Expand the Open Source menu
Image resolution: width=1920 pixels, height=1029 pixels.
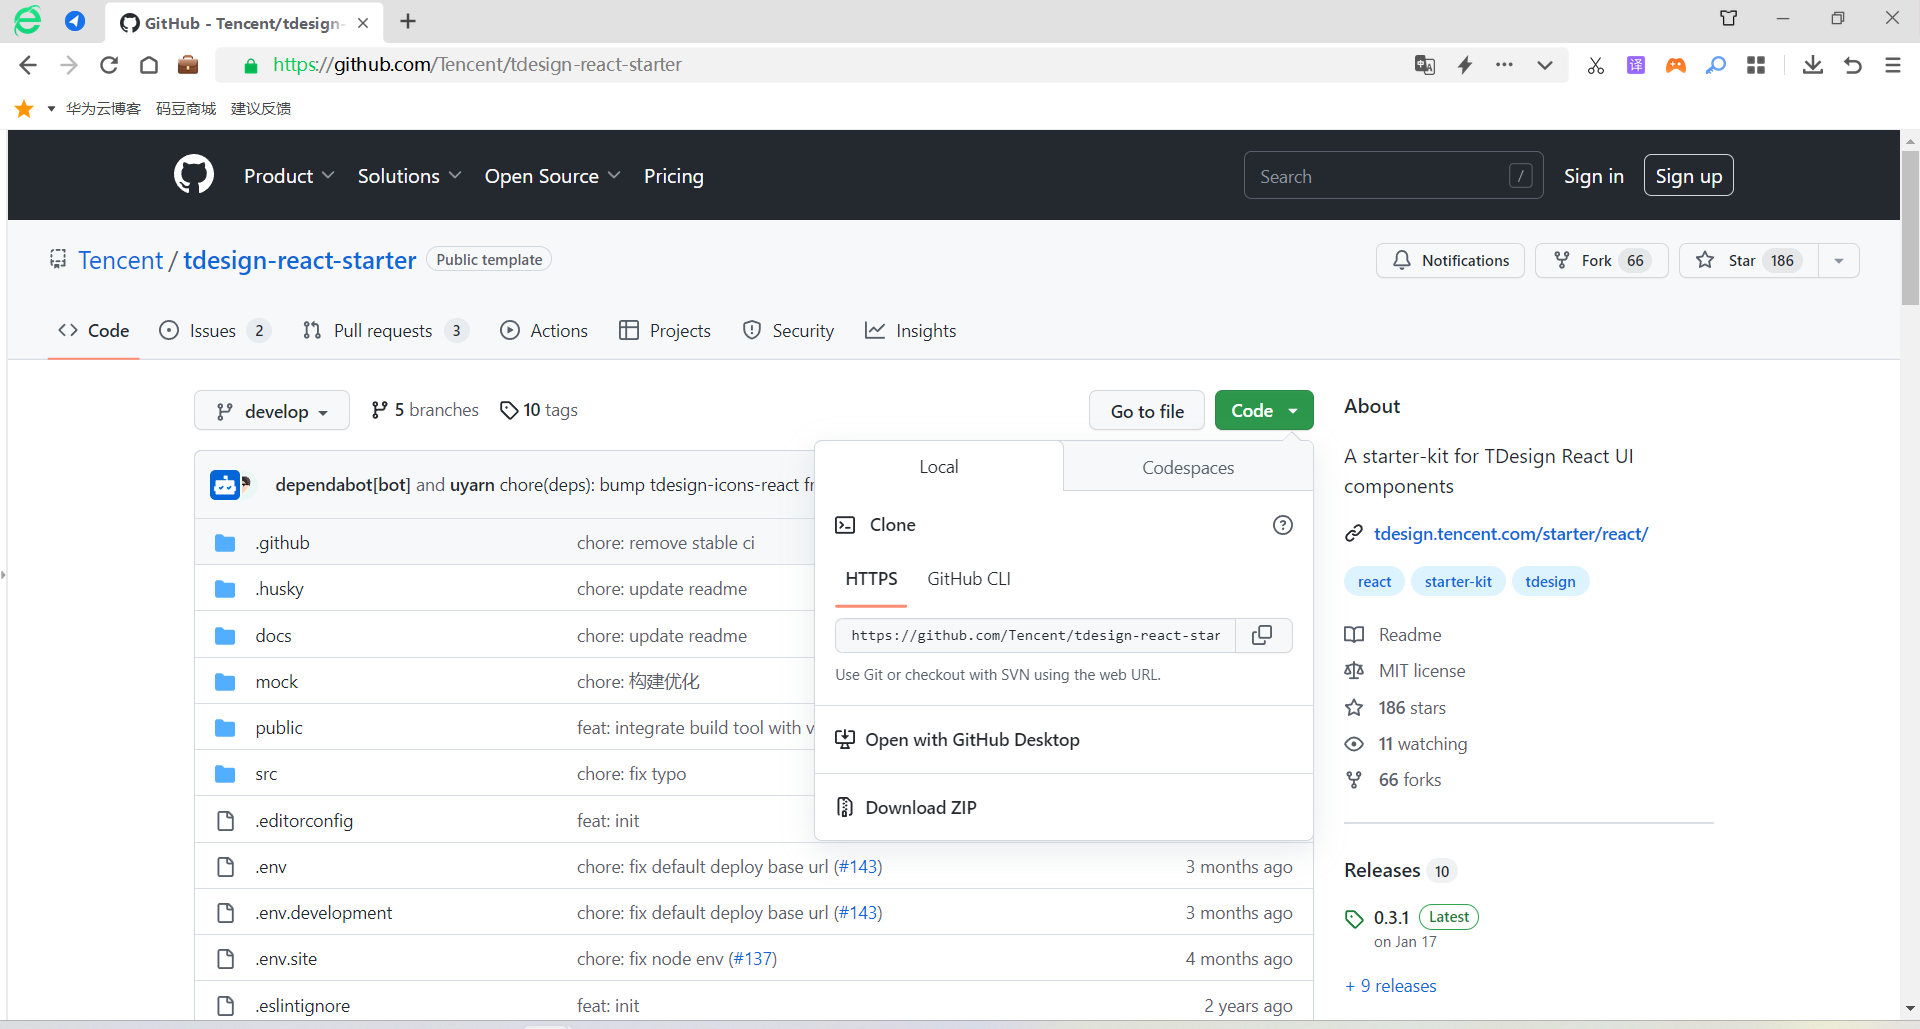pos(553,176)
